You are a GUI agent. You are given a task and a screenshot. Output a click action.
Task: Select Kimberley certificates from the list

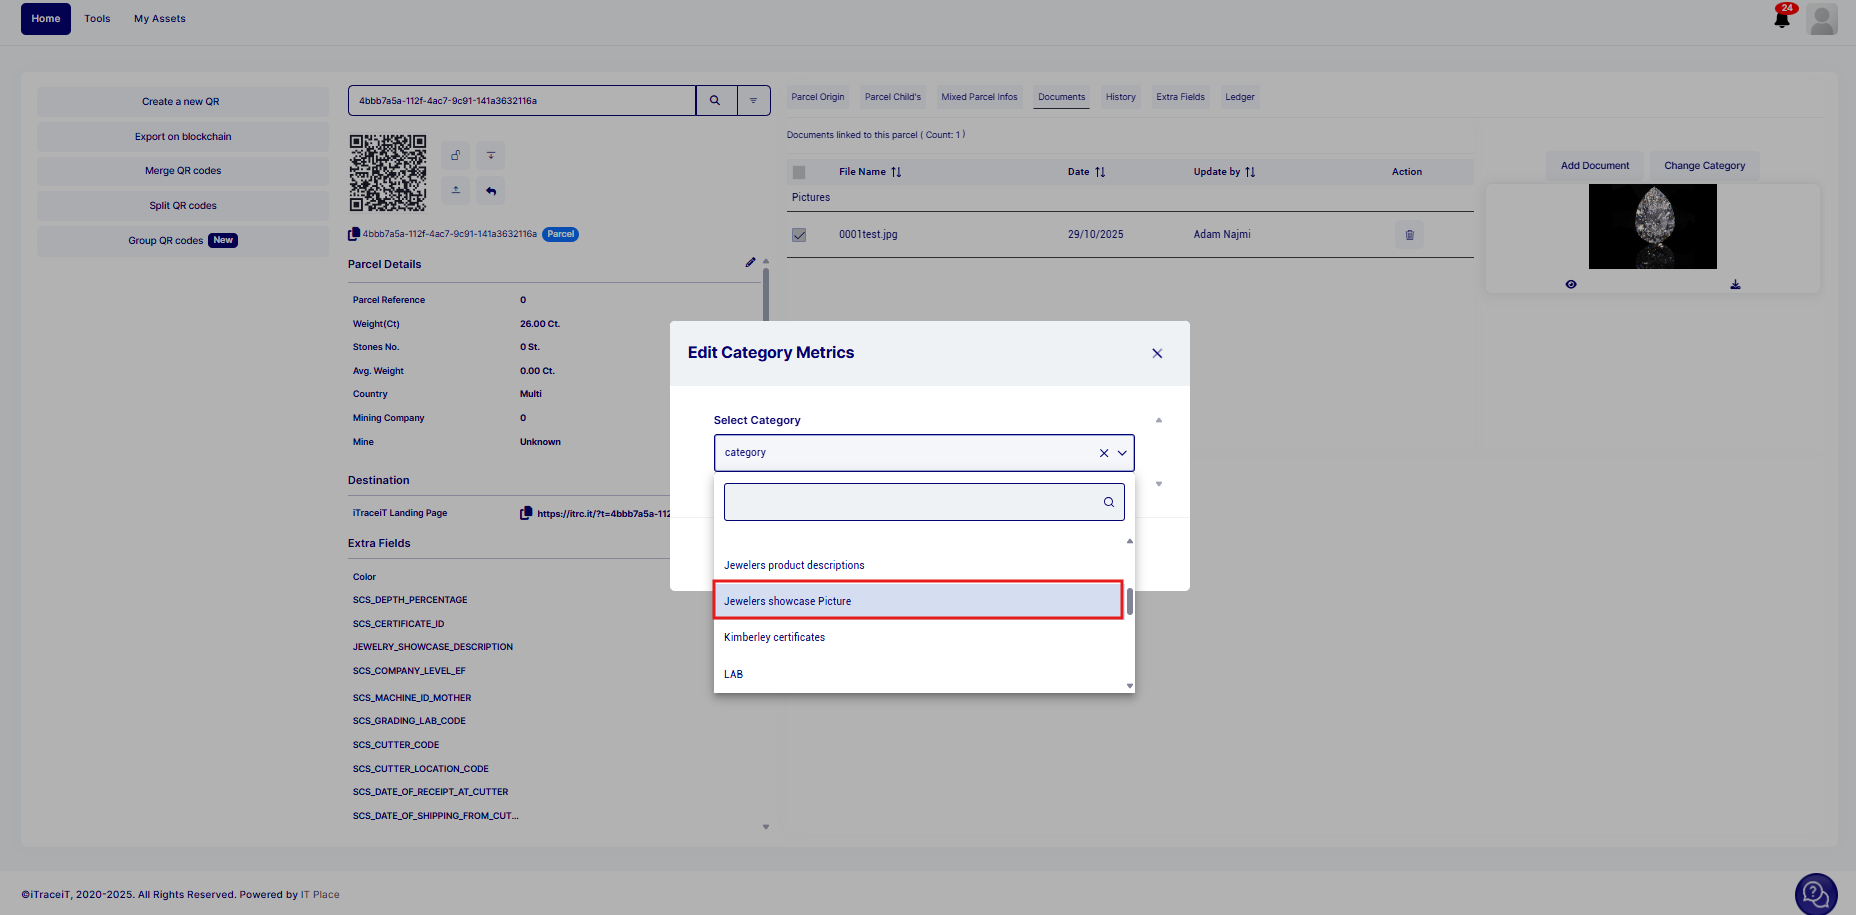775,638
